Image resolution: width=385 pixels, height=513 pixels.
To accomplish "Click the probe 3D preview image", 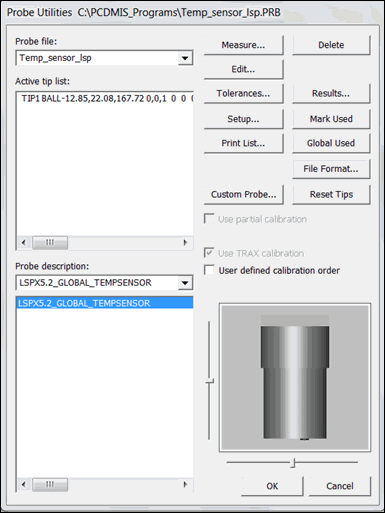I will pyautogui.click(x=295, y=378).
